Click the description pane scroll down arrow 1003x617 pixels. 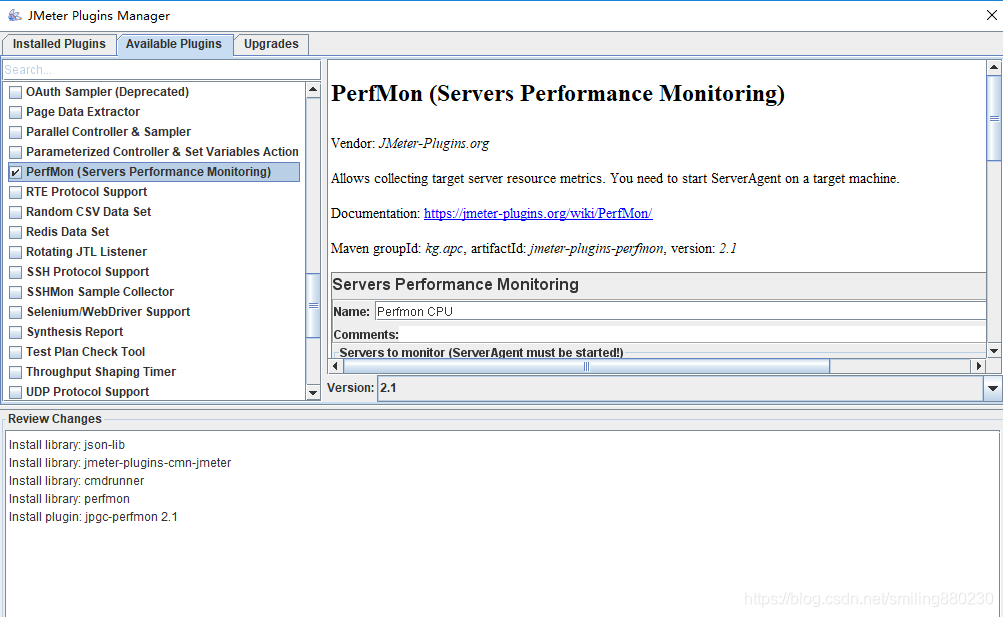coord(993,350)
